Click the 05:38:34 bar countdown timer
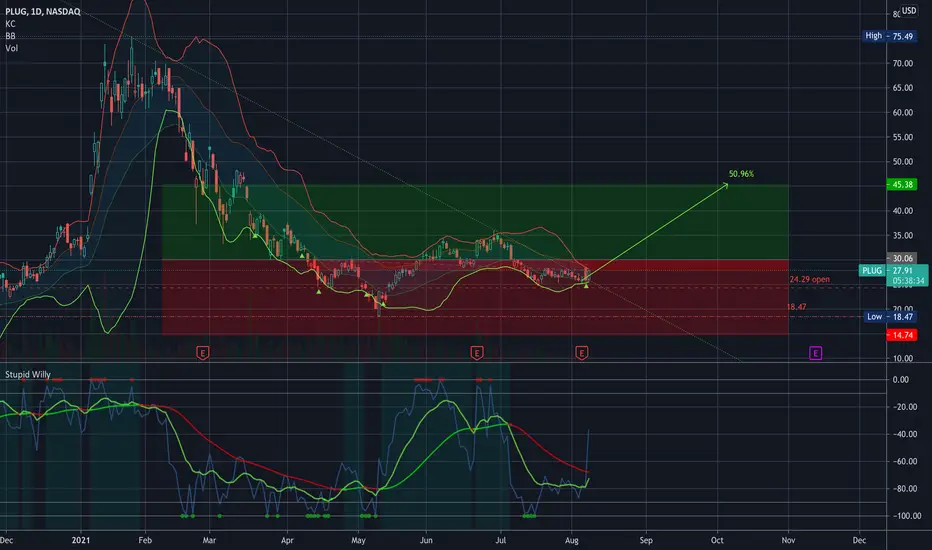This screenshot has width=932, height=550. [x=908, y=281]
